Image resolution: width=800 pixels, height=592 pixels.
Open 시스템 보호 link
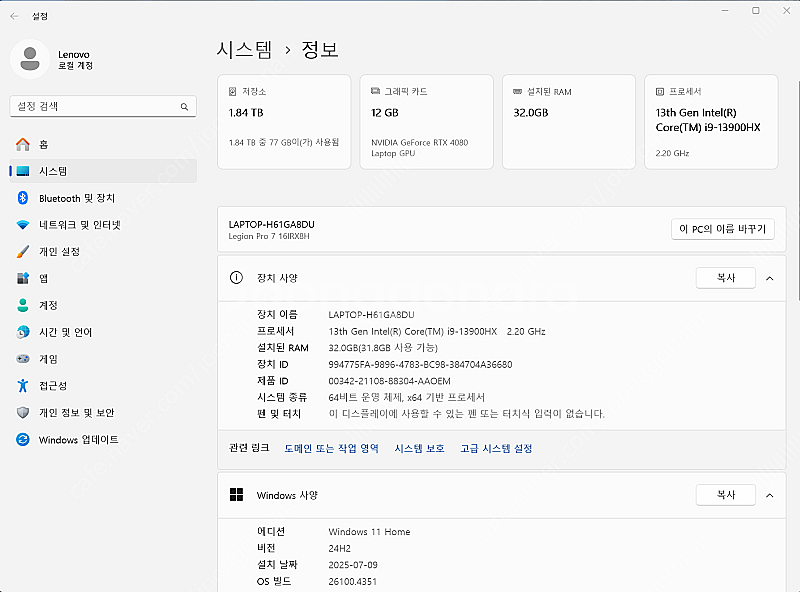pos(419,448)
